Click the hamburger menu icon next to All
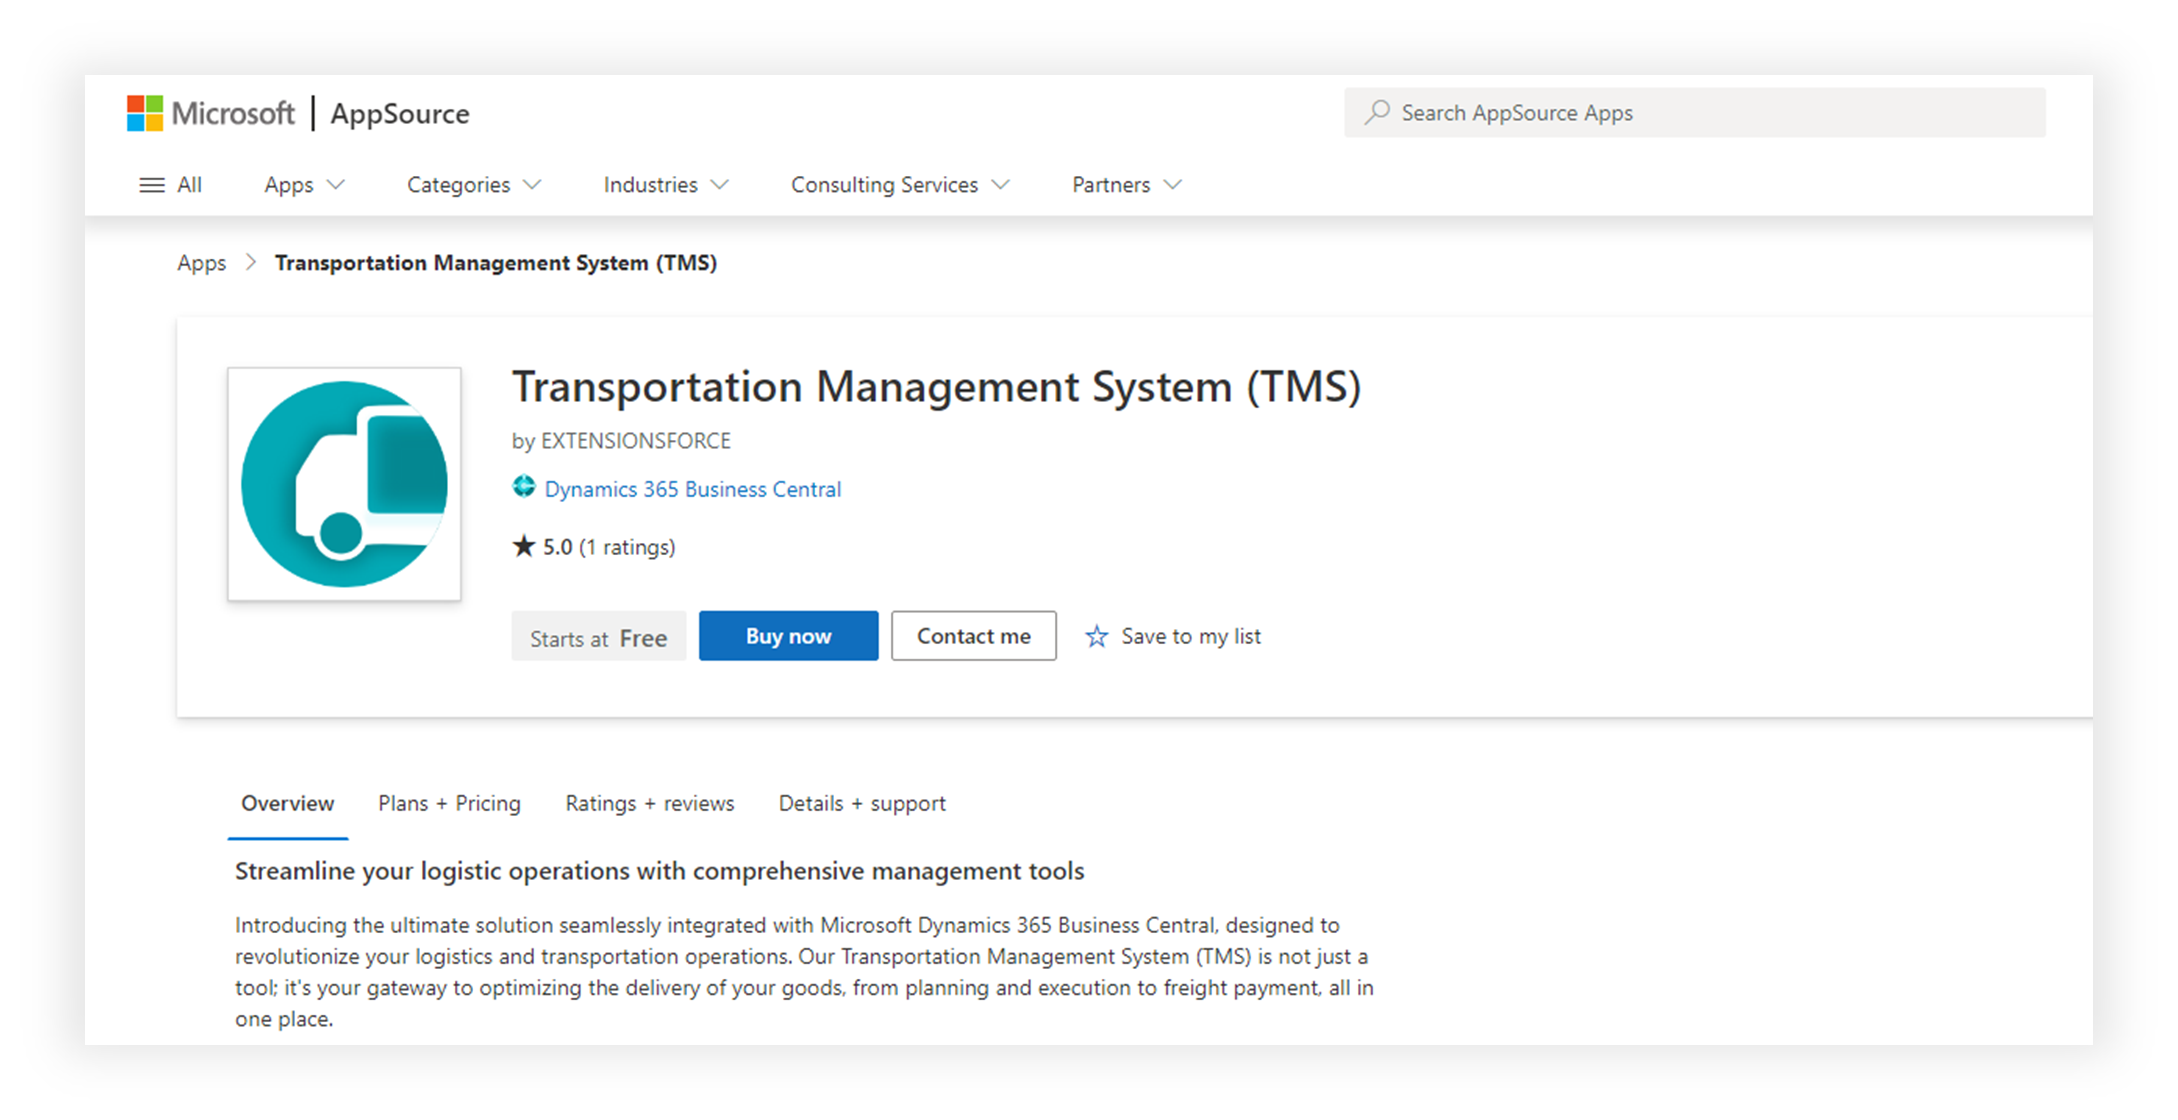 coord(150,184)
